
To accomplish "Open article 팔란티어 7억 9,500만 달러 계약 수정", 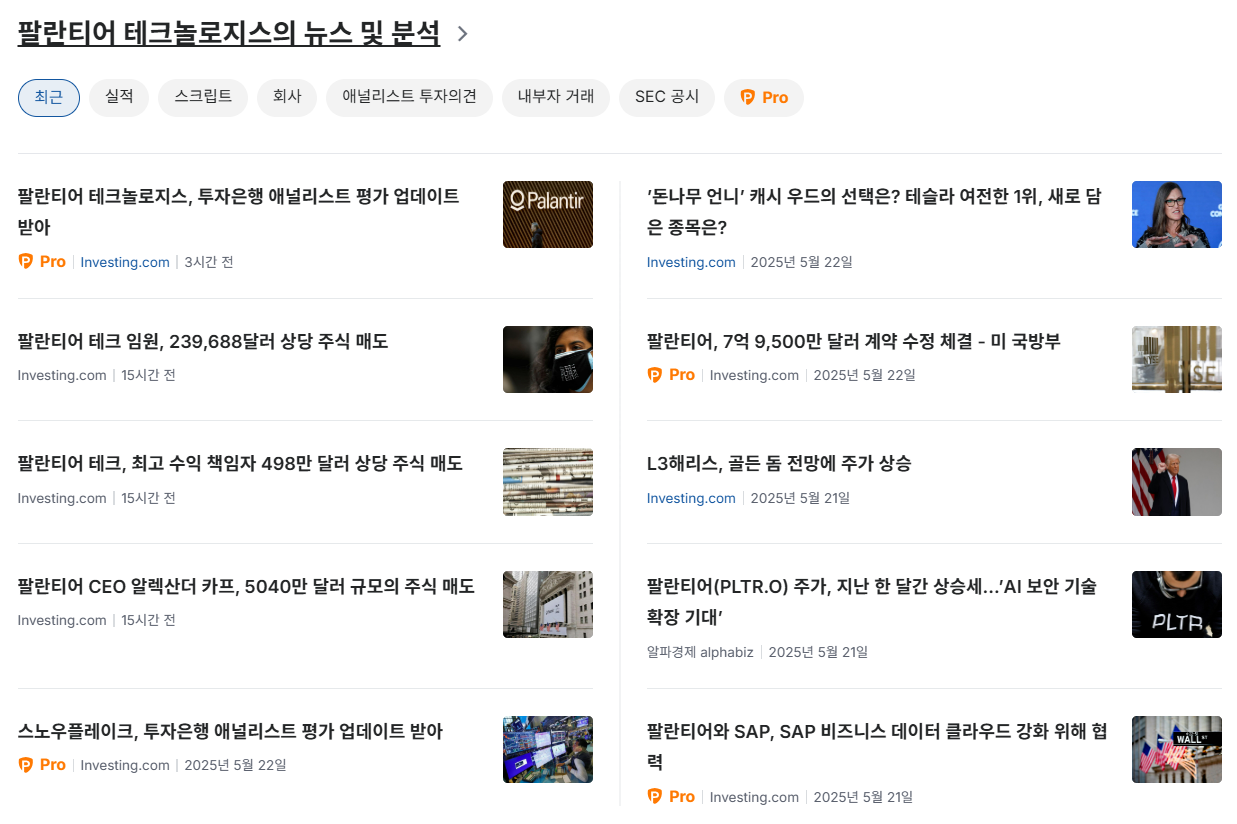I will click(x=854, y=342).
